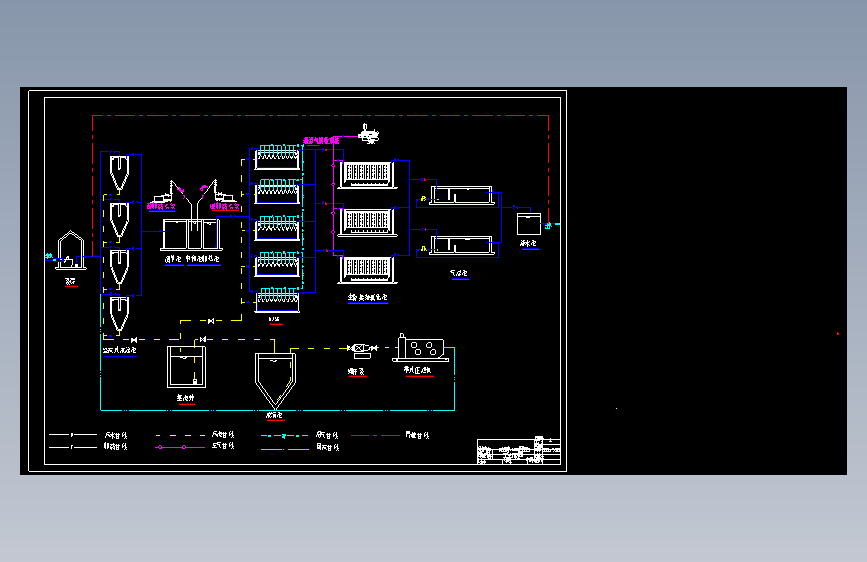Select the belt filter press with four rollers

pos(421,348)
